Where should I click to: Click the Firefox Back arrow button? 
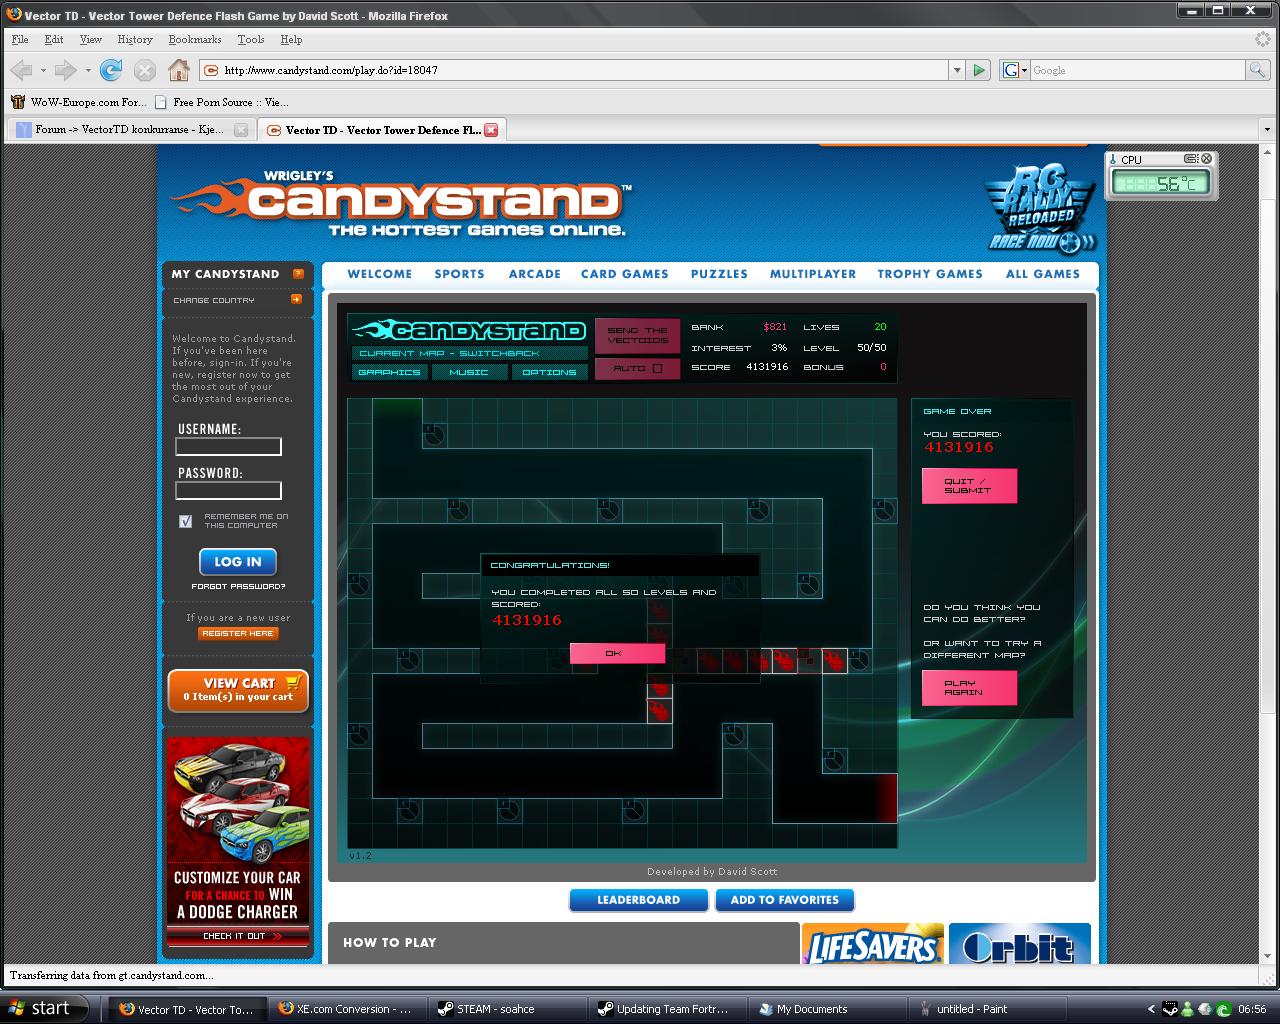click(x=21, y=70)
